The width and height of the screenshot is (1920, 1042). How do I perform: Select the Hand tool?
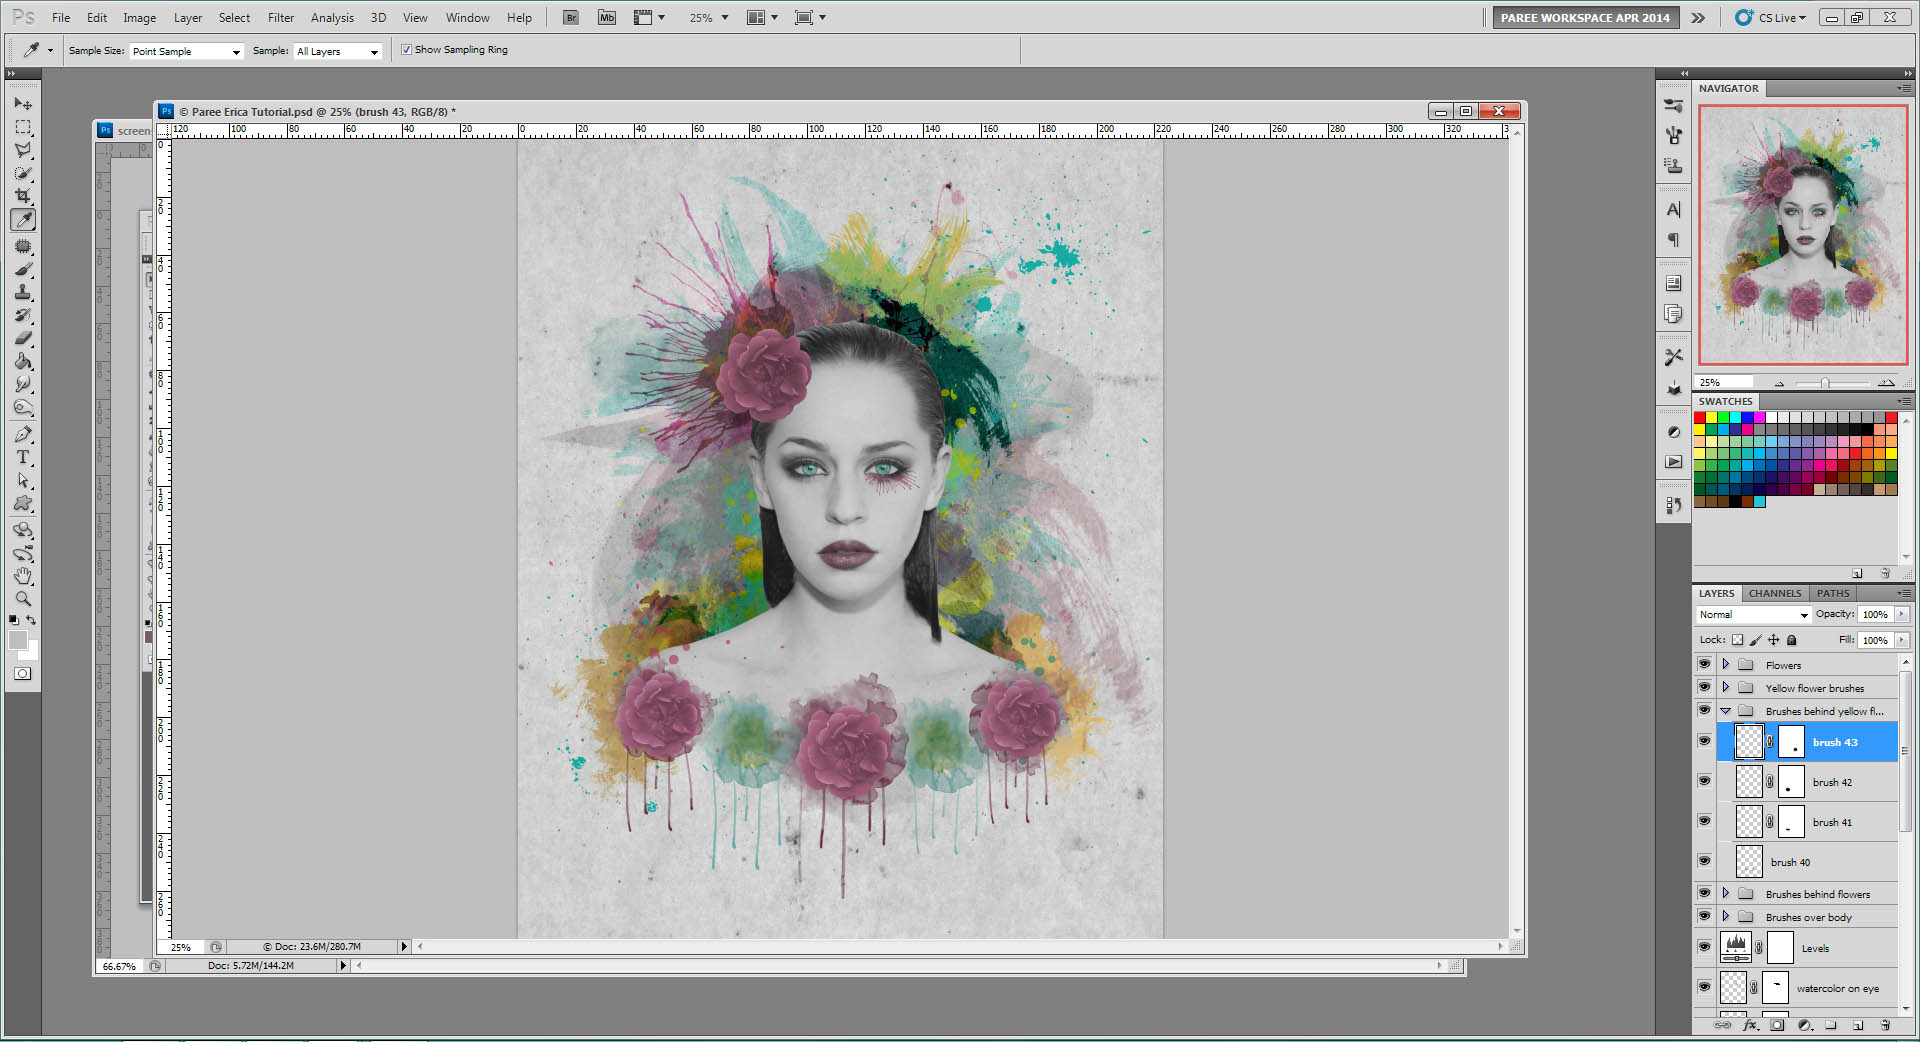point(23,576)
